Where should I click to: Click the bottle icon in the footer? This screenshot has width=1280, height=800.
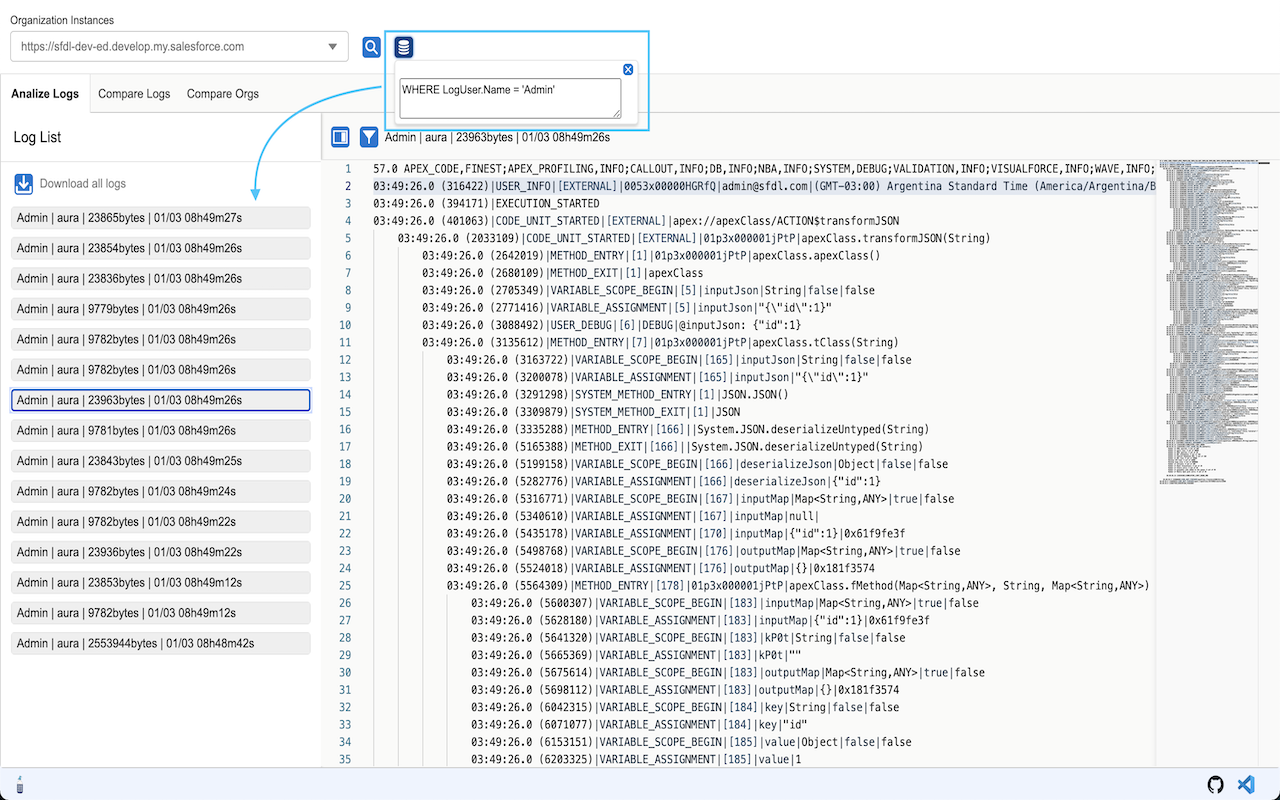pyautogui.click(x=19, y=785)
